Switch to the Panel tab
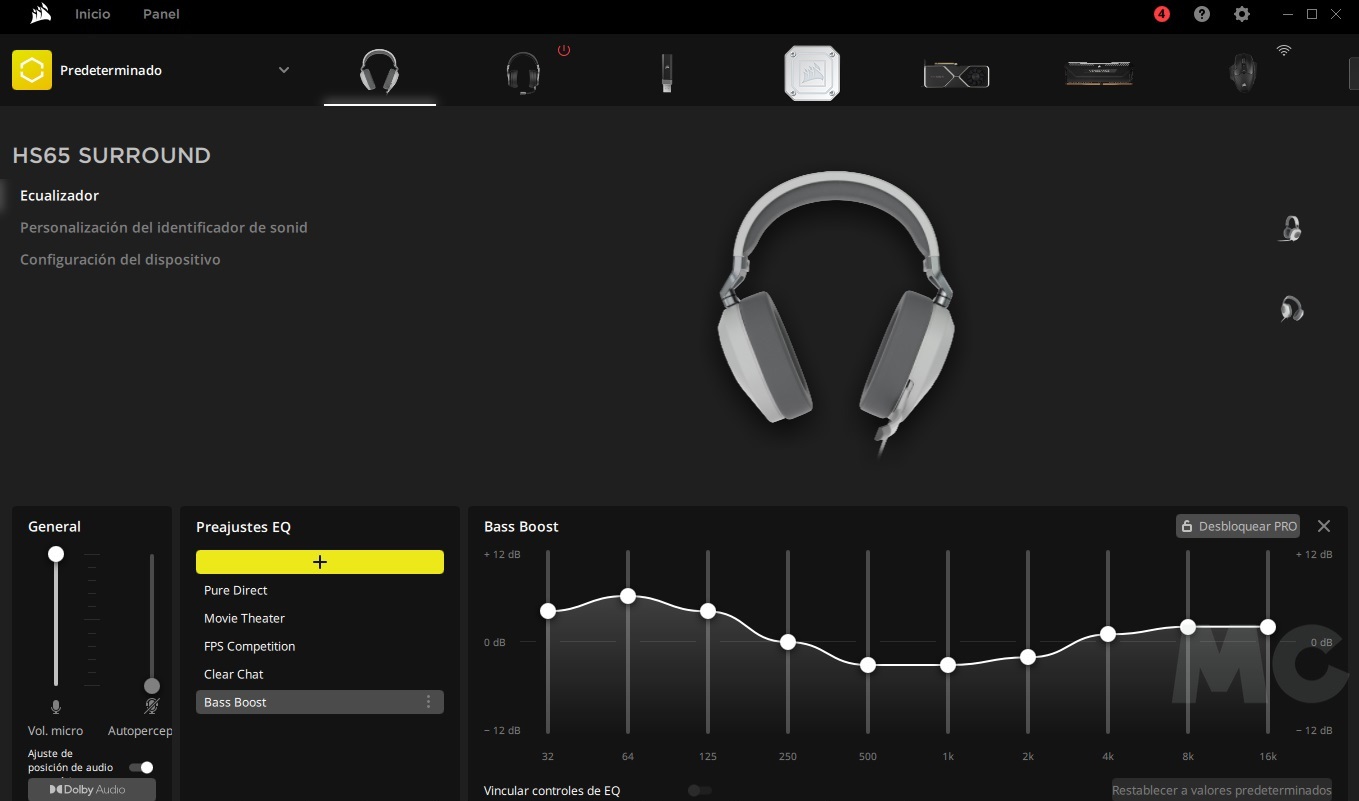Image resolution: width=1359 pixels, height=801 pixels. 161,14
